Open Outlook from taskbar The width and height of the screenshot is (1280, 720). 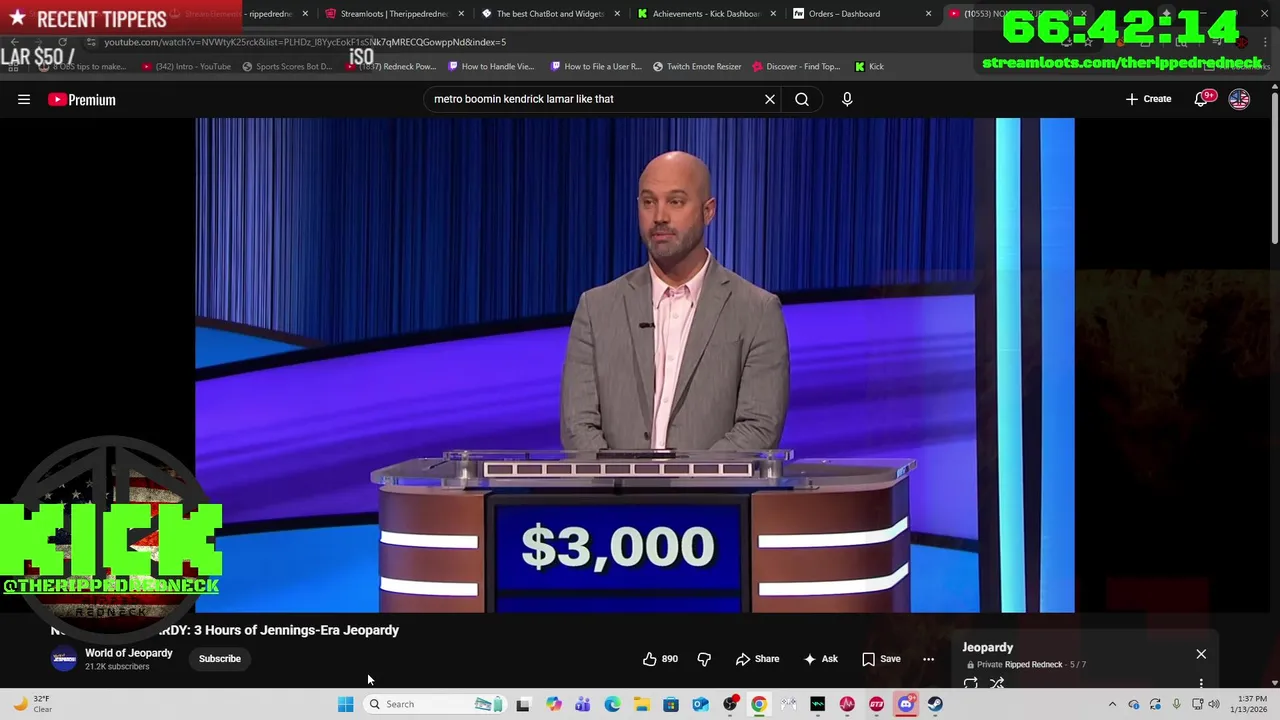tap(700, 704)
